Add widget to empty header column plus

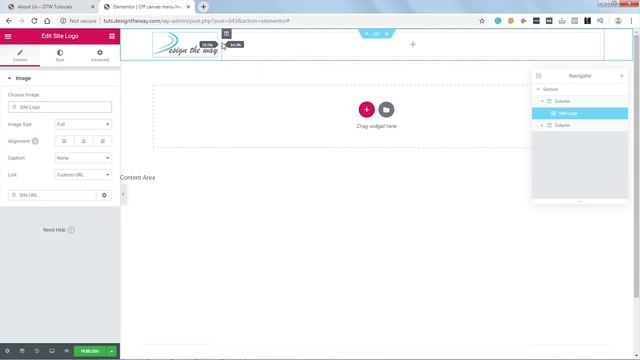pyautogui.click(x=413, y=44)
